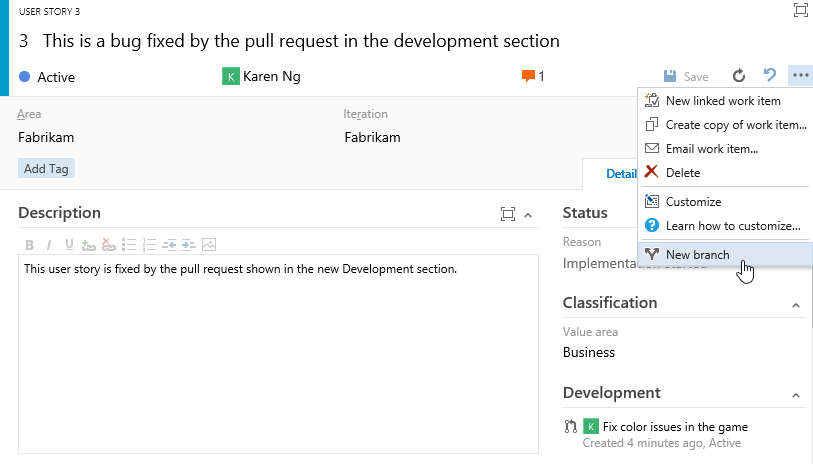Insert a bulleted list
Viewport: 813px width, 464px height.
129,245
